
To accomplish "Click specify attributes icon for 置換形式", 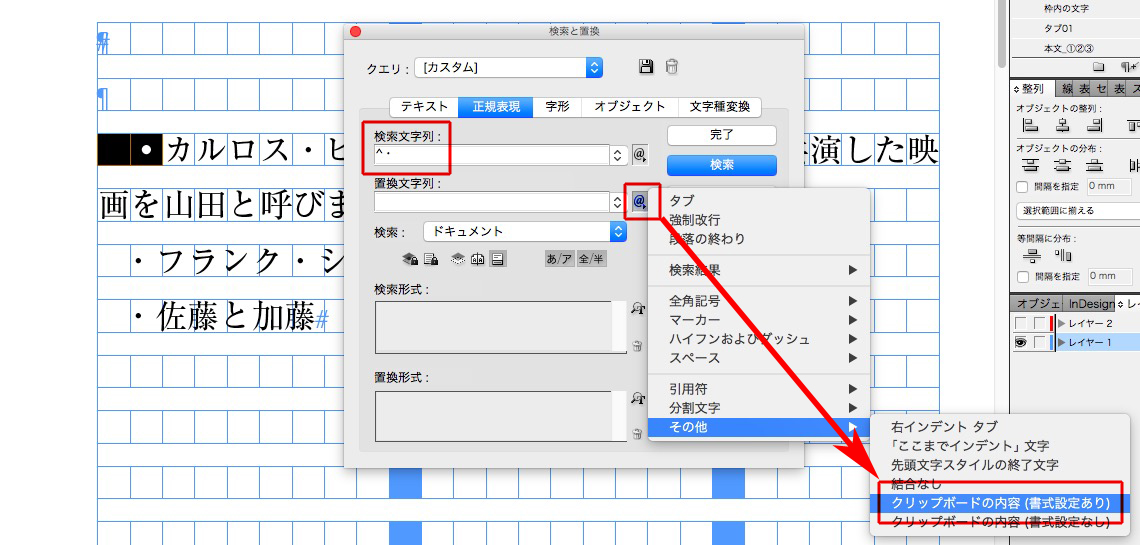I will 638,397.
